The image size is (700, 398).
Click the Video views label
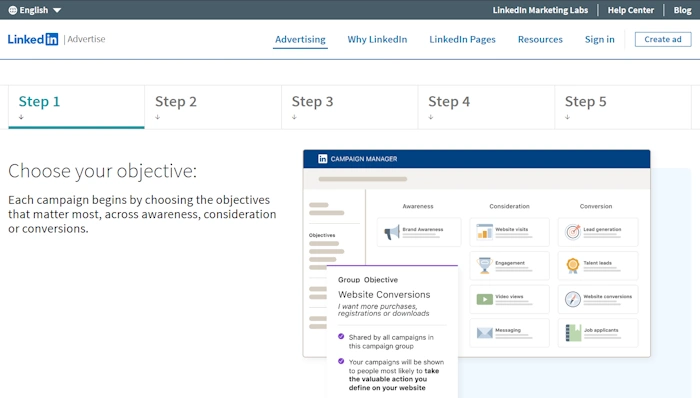tap(509, 296)
